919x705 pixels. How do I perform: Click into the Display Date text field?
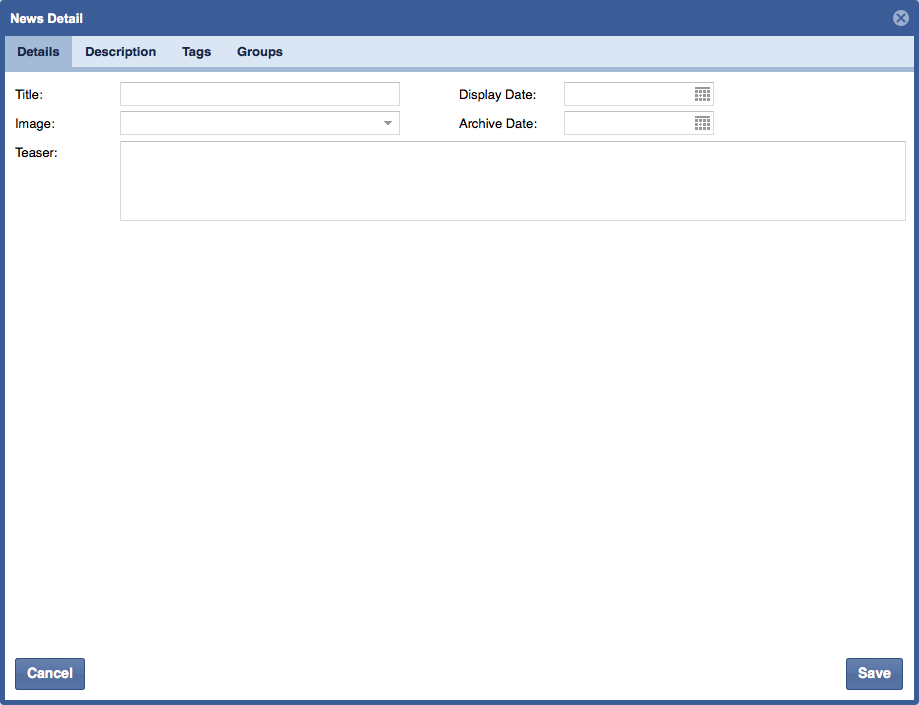click(x=628, y=94)
